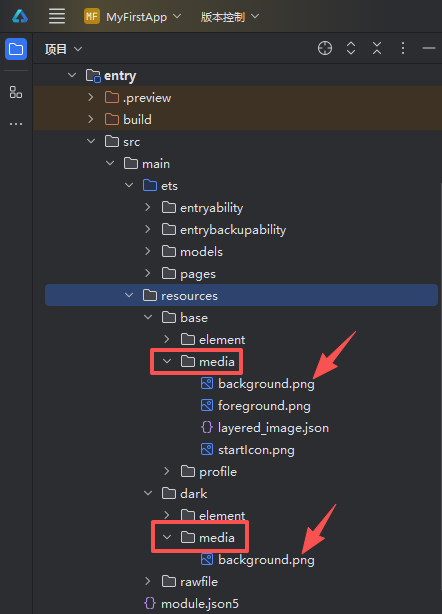
Task: Open the hamburger main menu icon
Action: [57, 16]
